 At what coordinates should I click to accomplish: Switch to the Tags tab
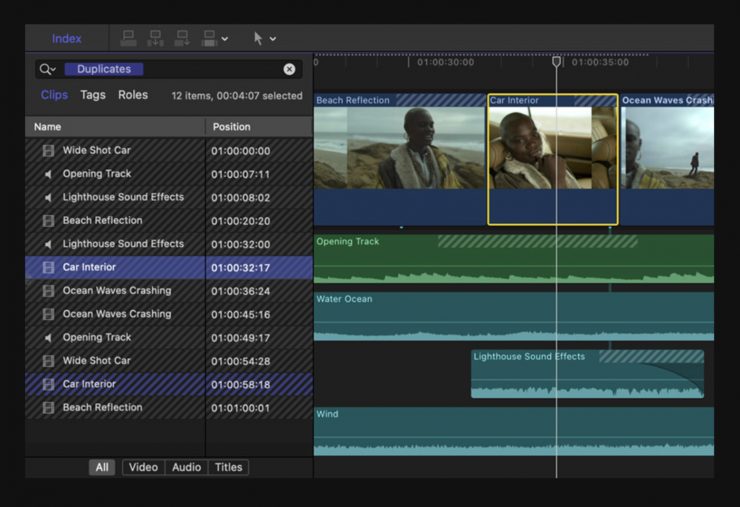point(93,95)
